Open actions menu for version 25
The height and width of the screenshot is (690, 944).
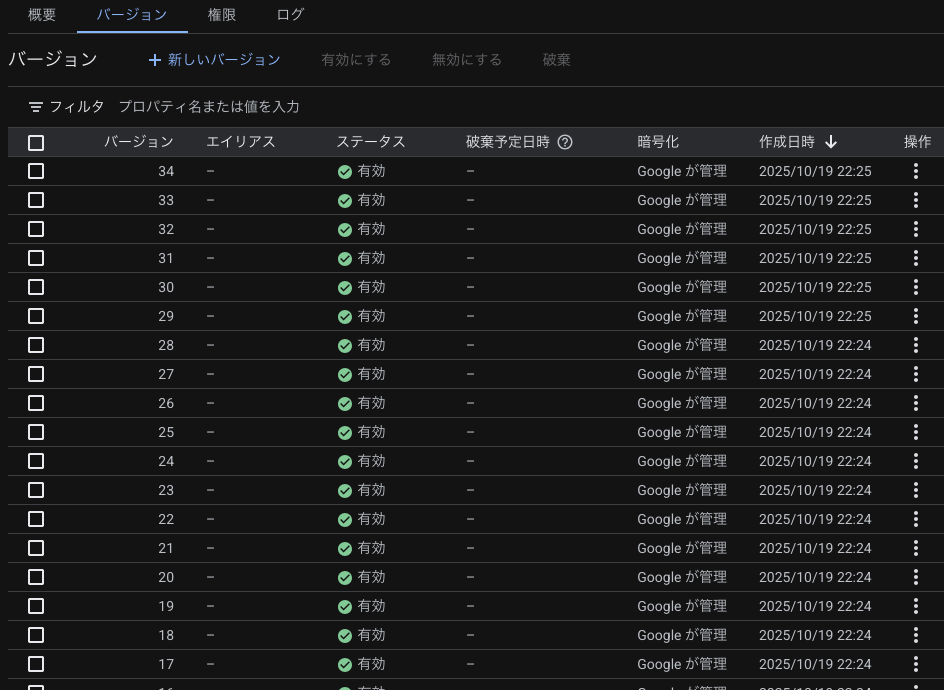click(916, 432)
